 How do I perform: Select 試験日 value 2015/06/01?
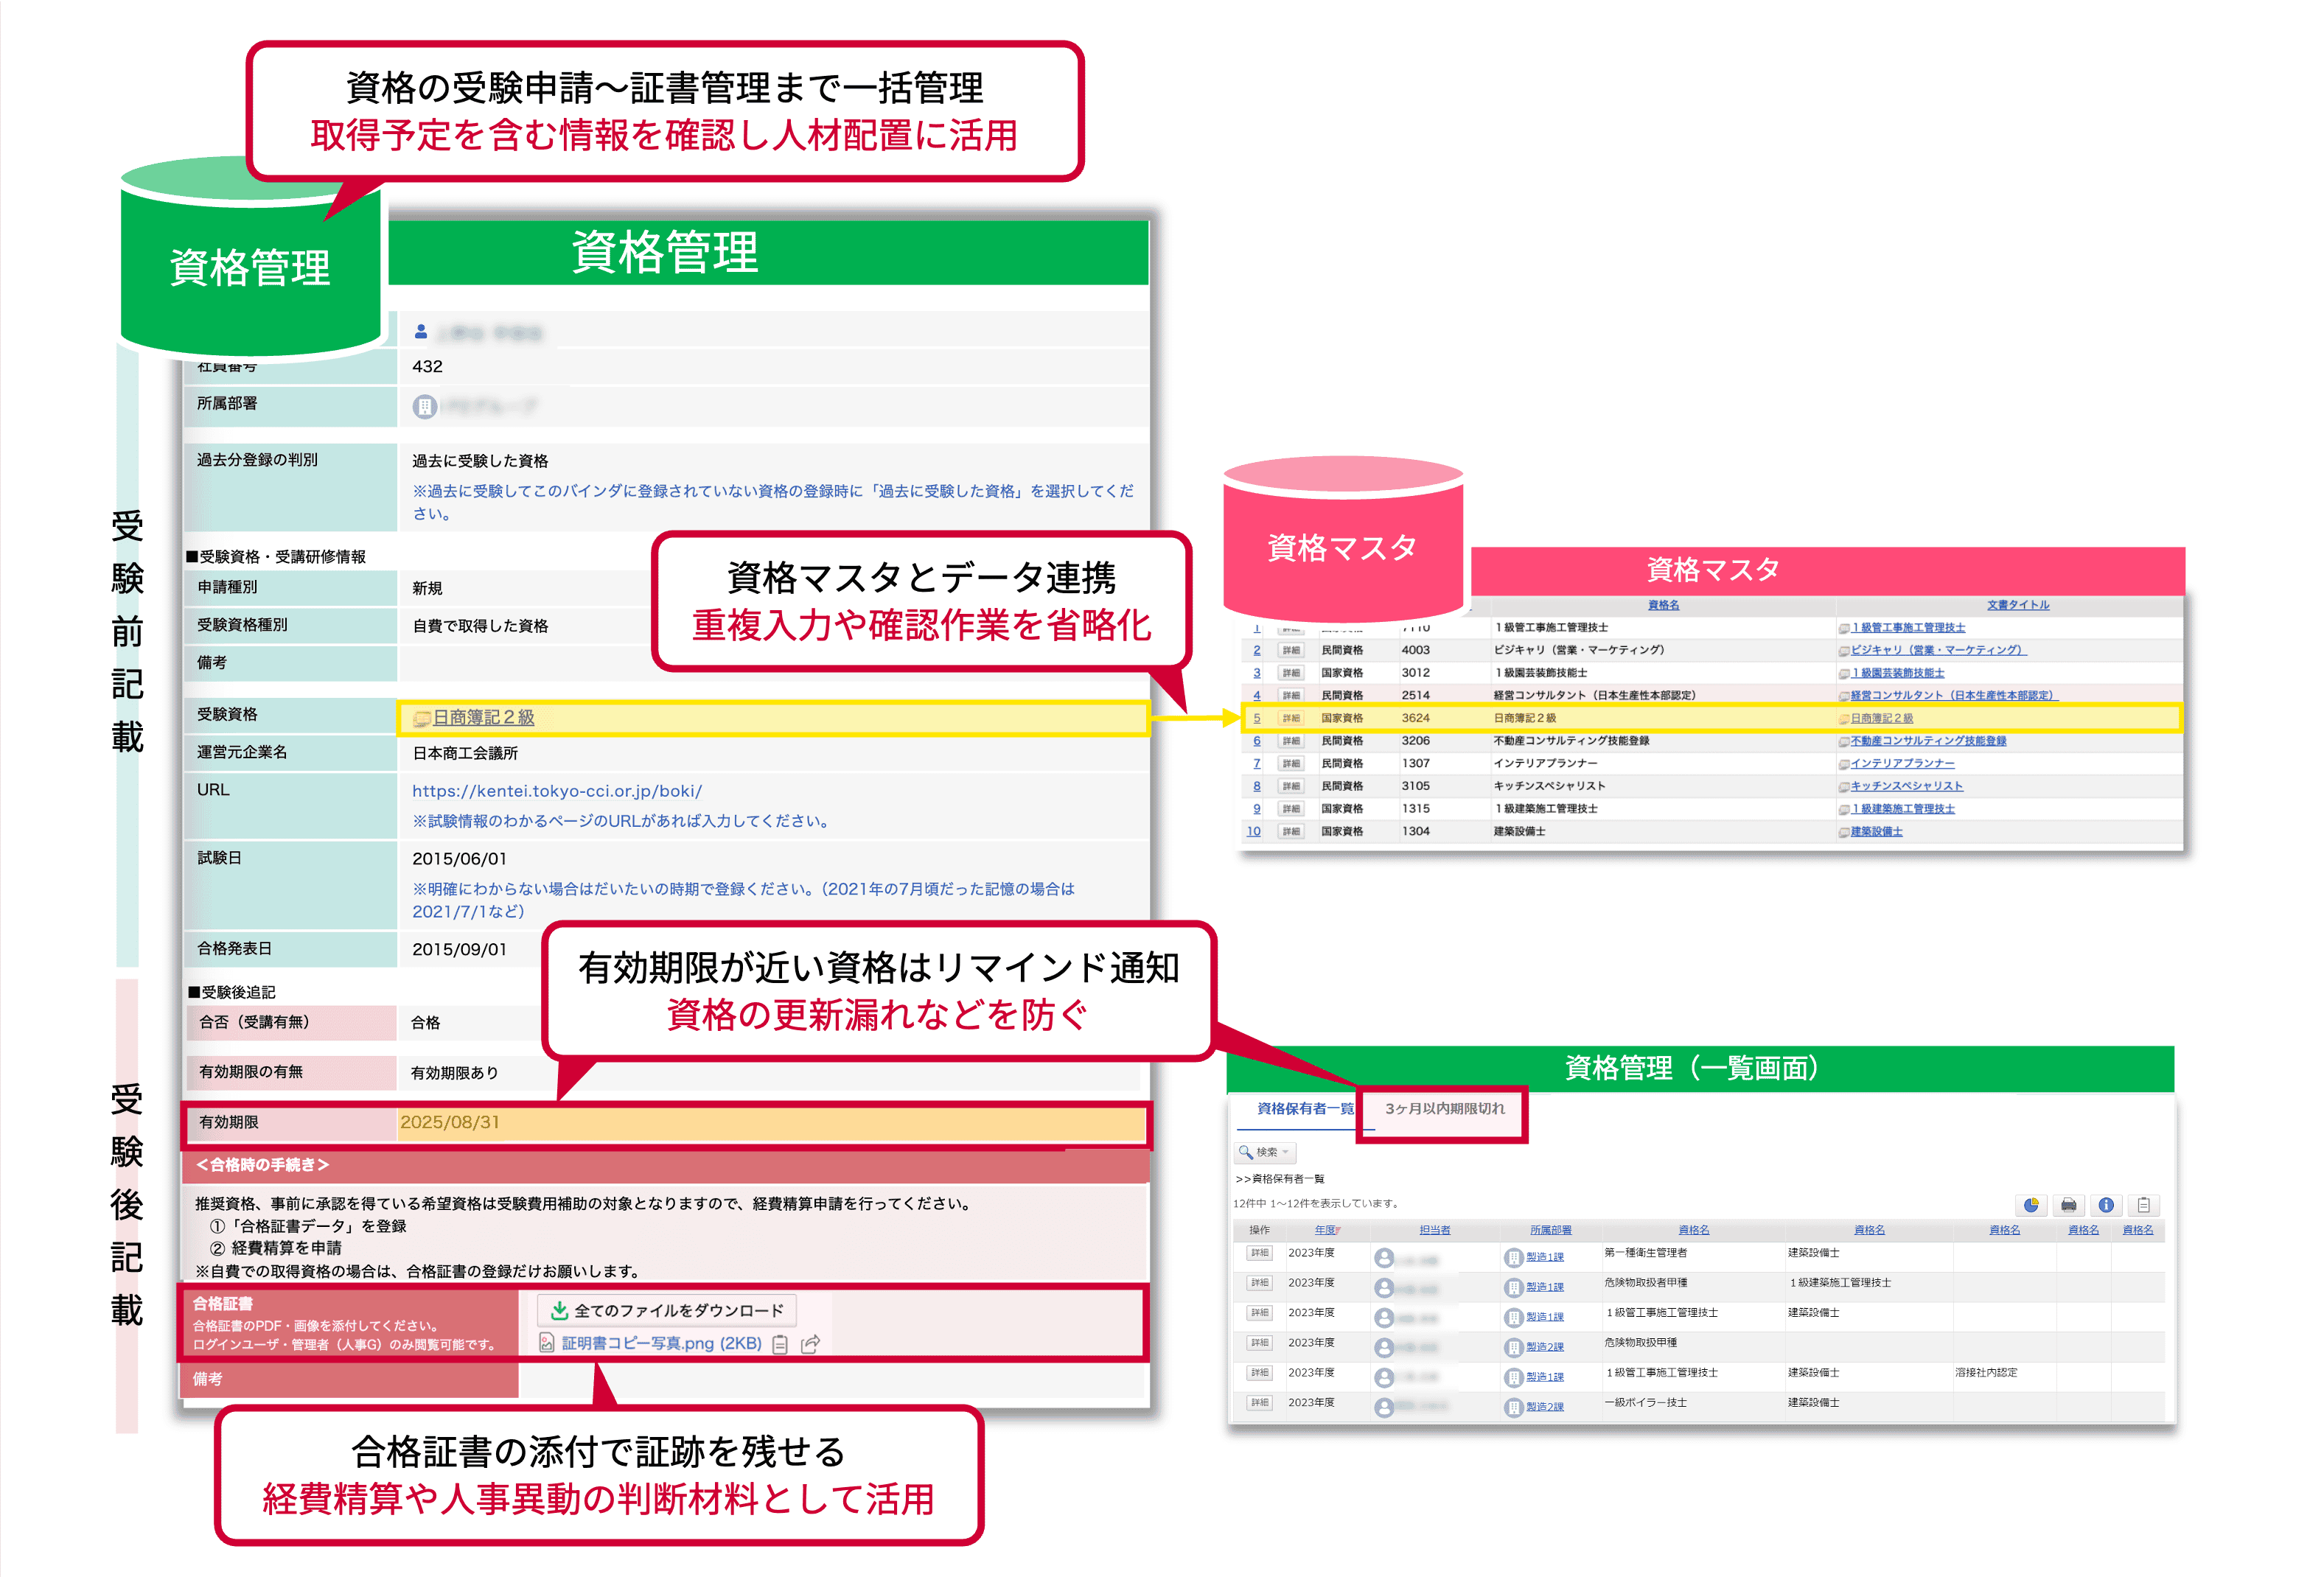(x=459, y=859)
